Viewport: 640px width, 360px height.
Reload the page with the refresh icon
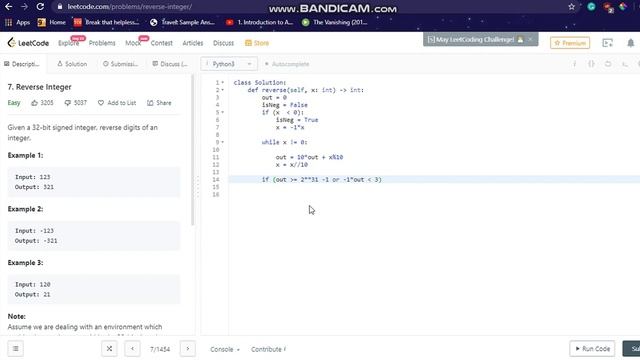point(40,7)
